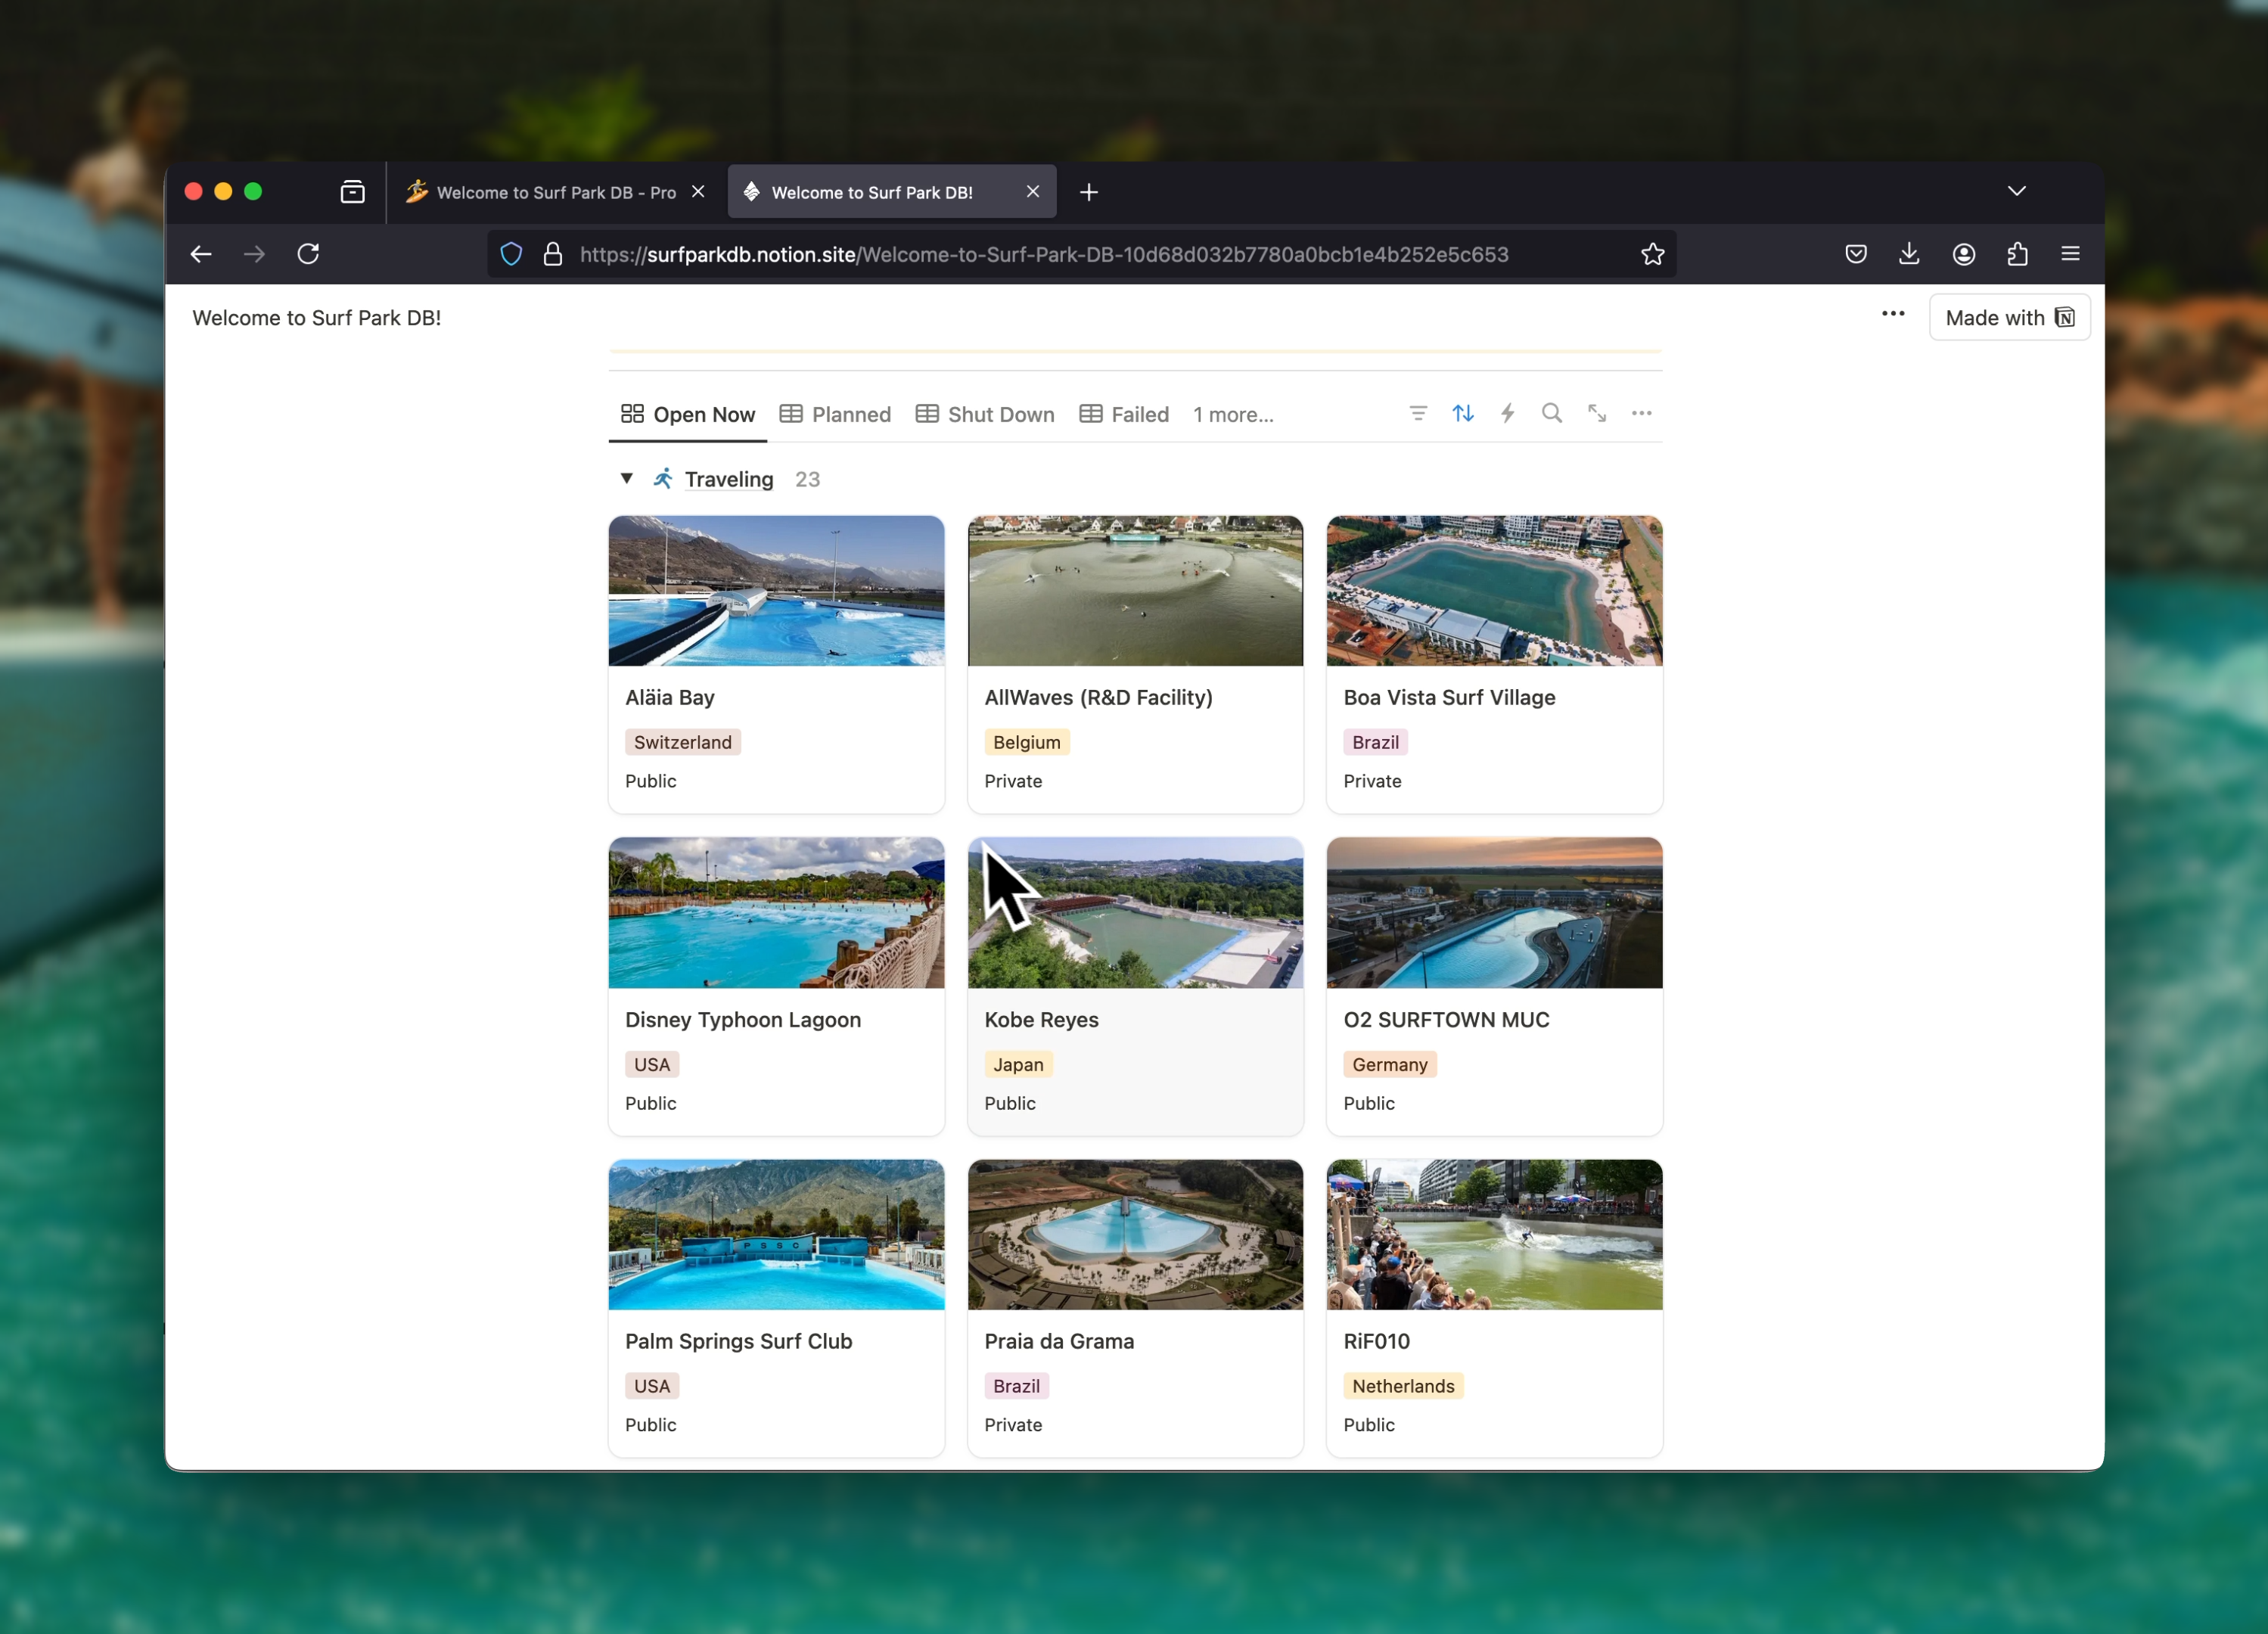Image resolution: width=2268 pixels, height=1634 pixels.
Task: Switch to the Planned view
Action: [x=836, y=414]
